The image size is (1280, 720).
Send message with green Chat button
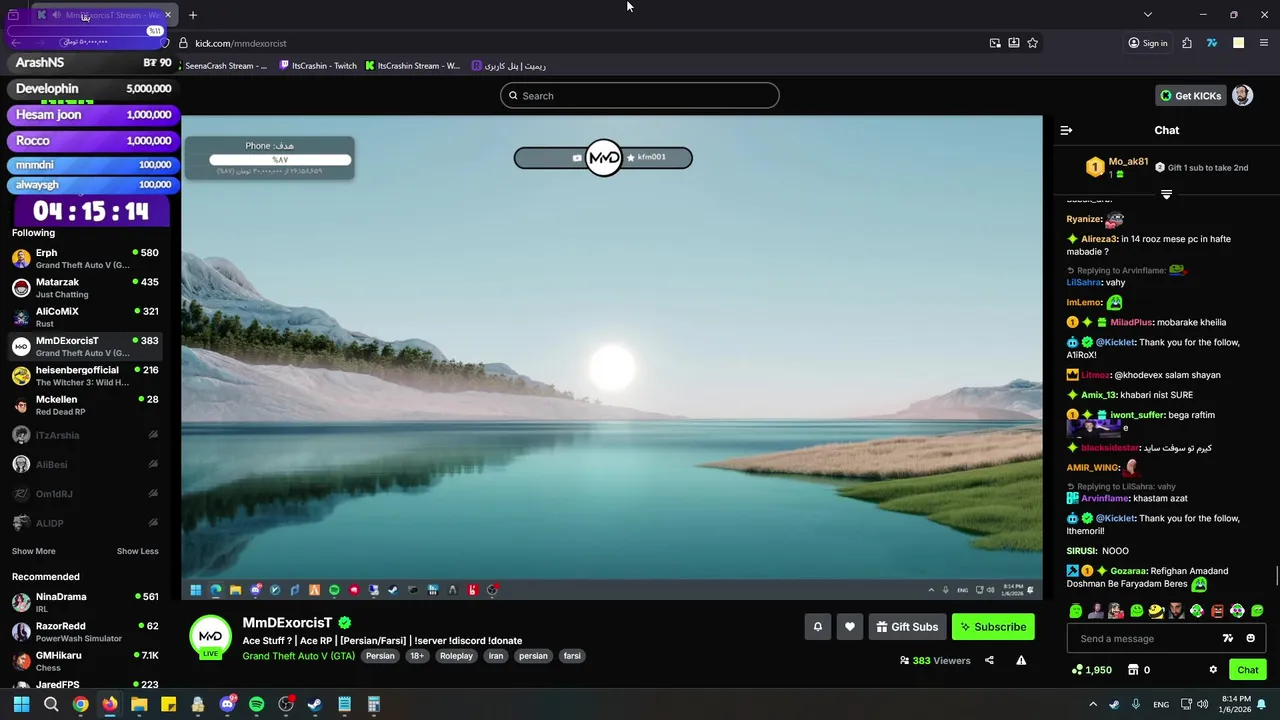pos(1248,670)
